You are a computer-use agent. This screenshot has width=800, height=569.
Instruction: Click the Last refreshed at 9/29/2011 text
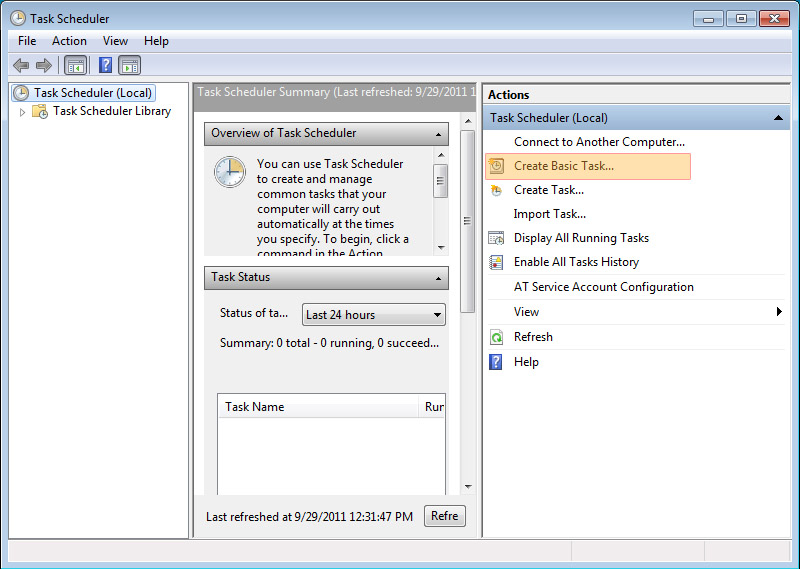tap(309, 516)
